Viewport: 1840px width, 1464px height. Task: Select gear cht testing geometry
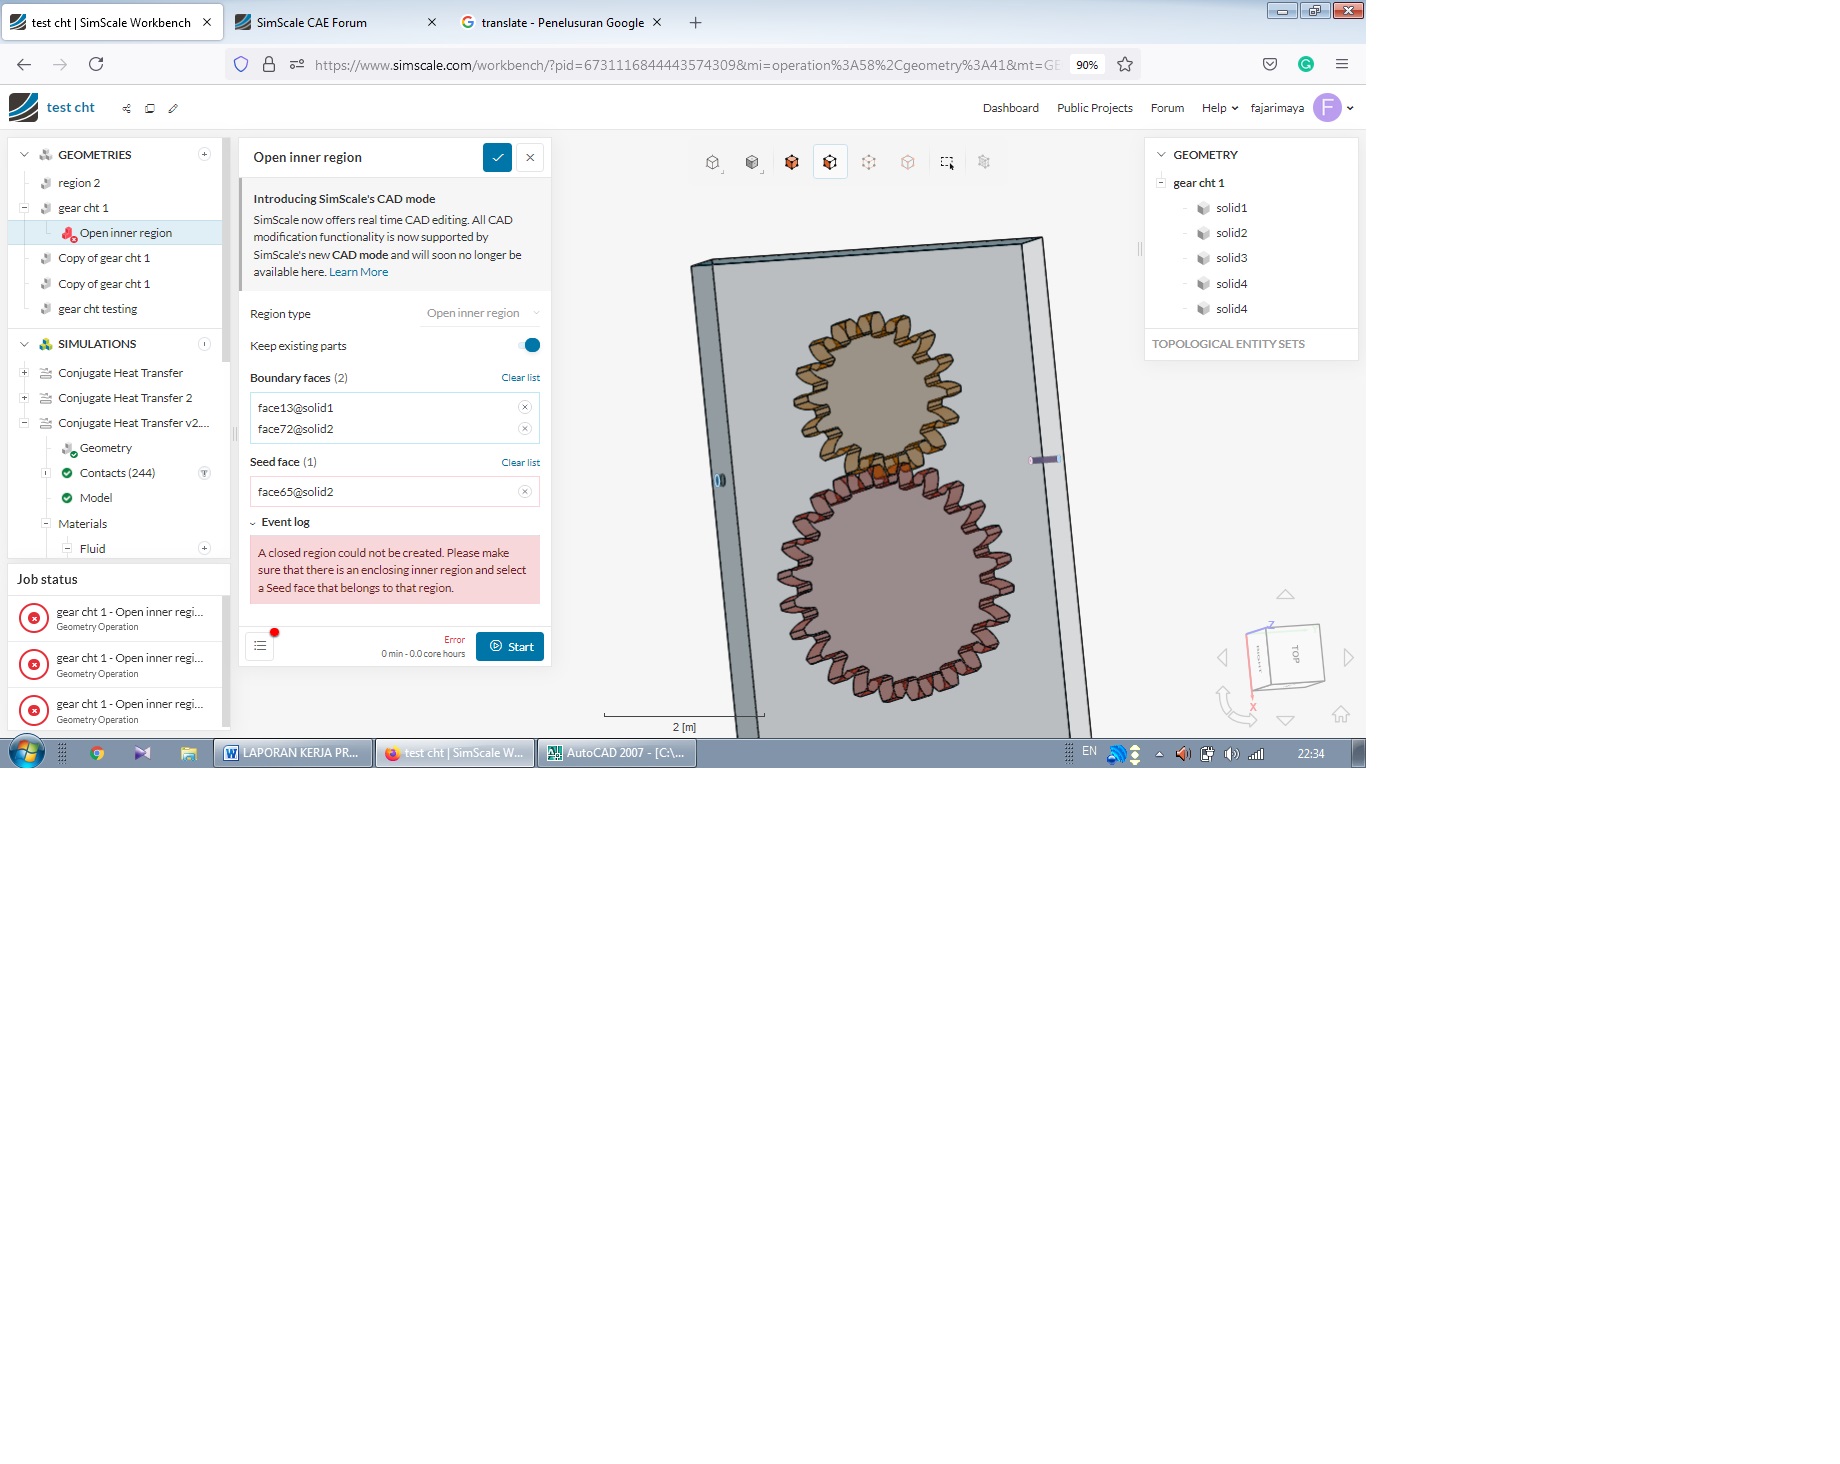97,309
